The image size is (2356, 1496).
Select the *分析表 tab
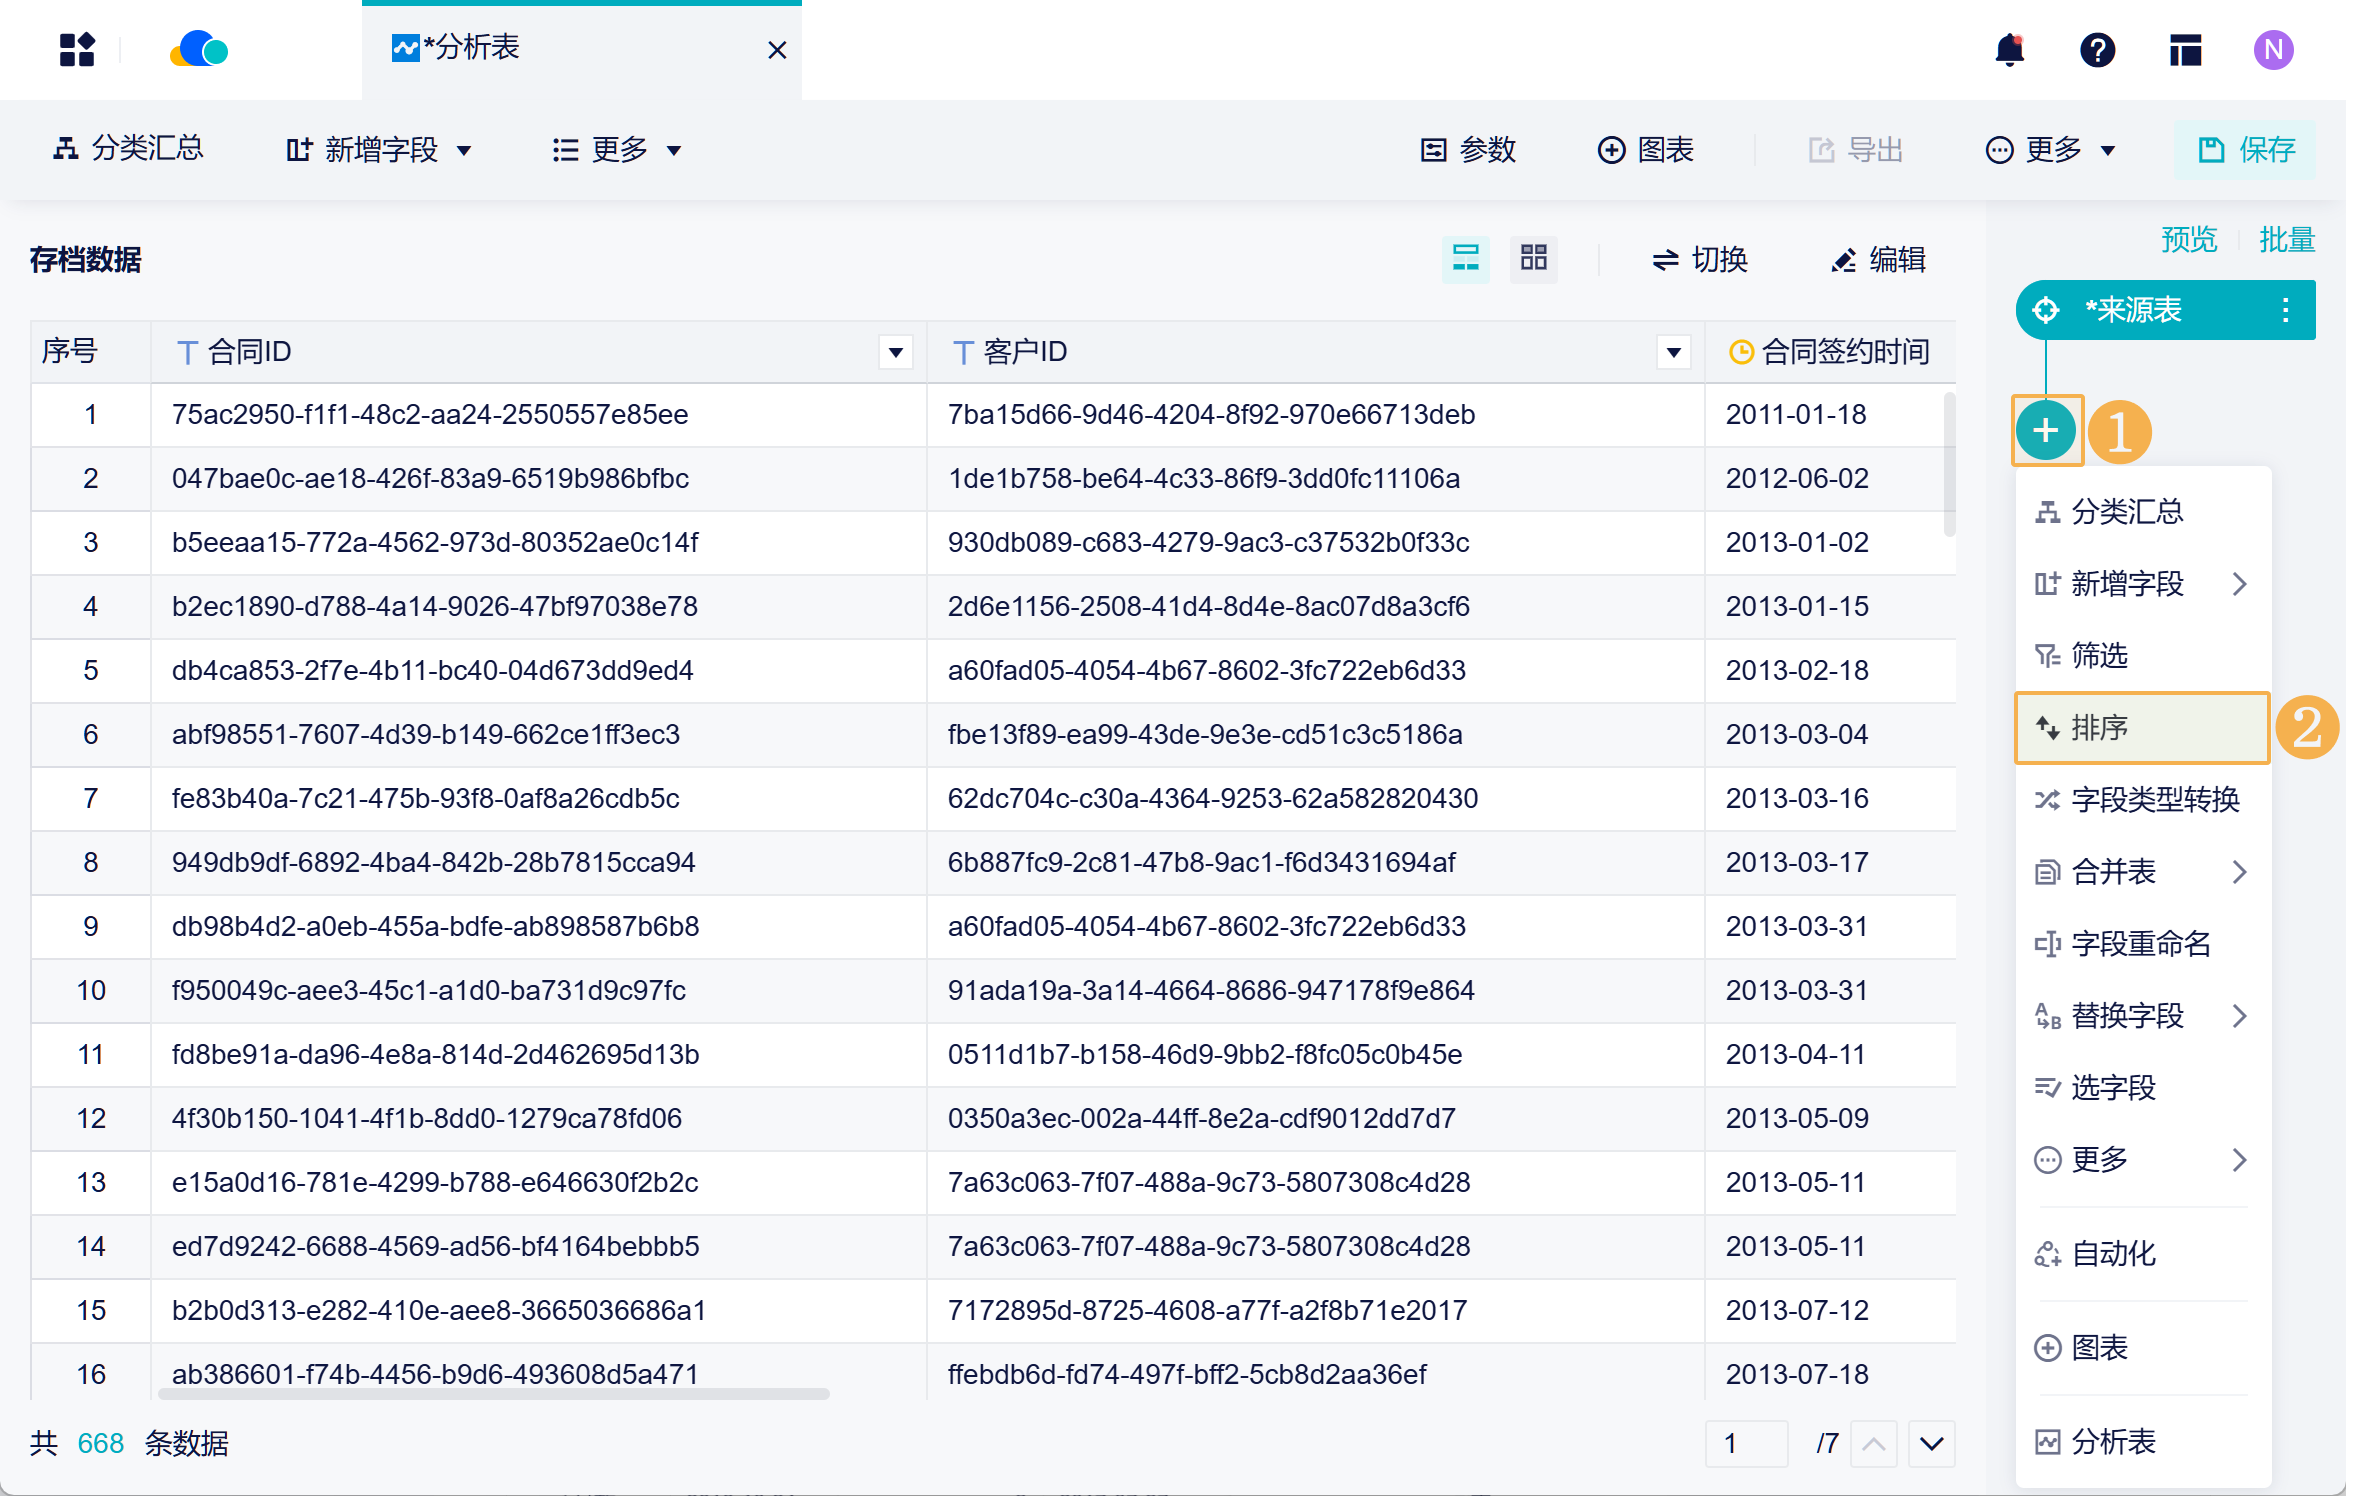pos(581,50)
